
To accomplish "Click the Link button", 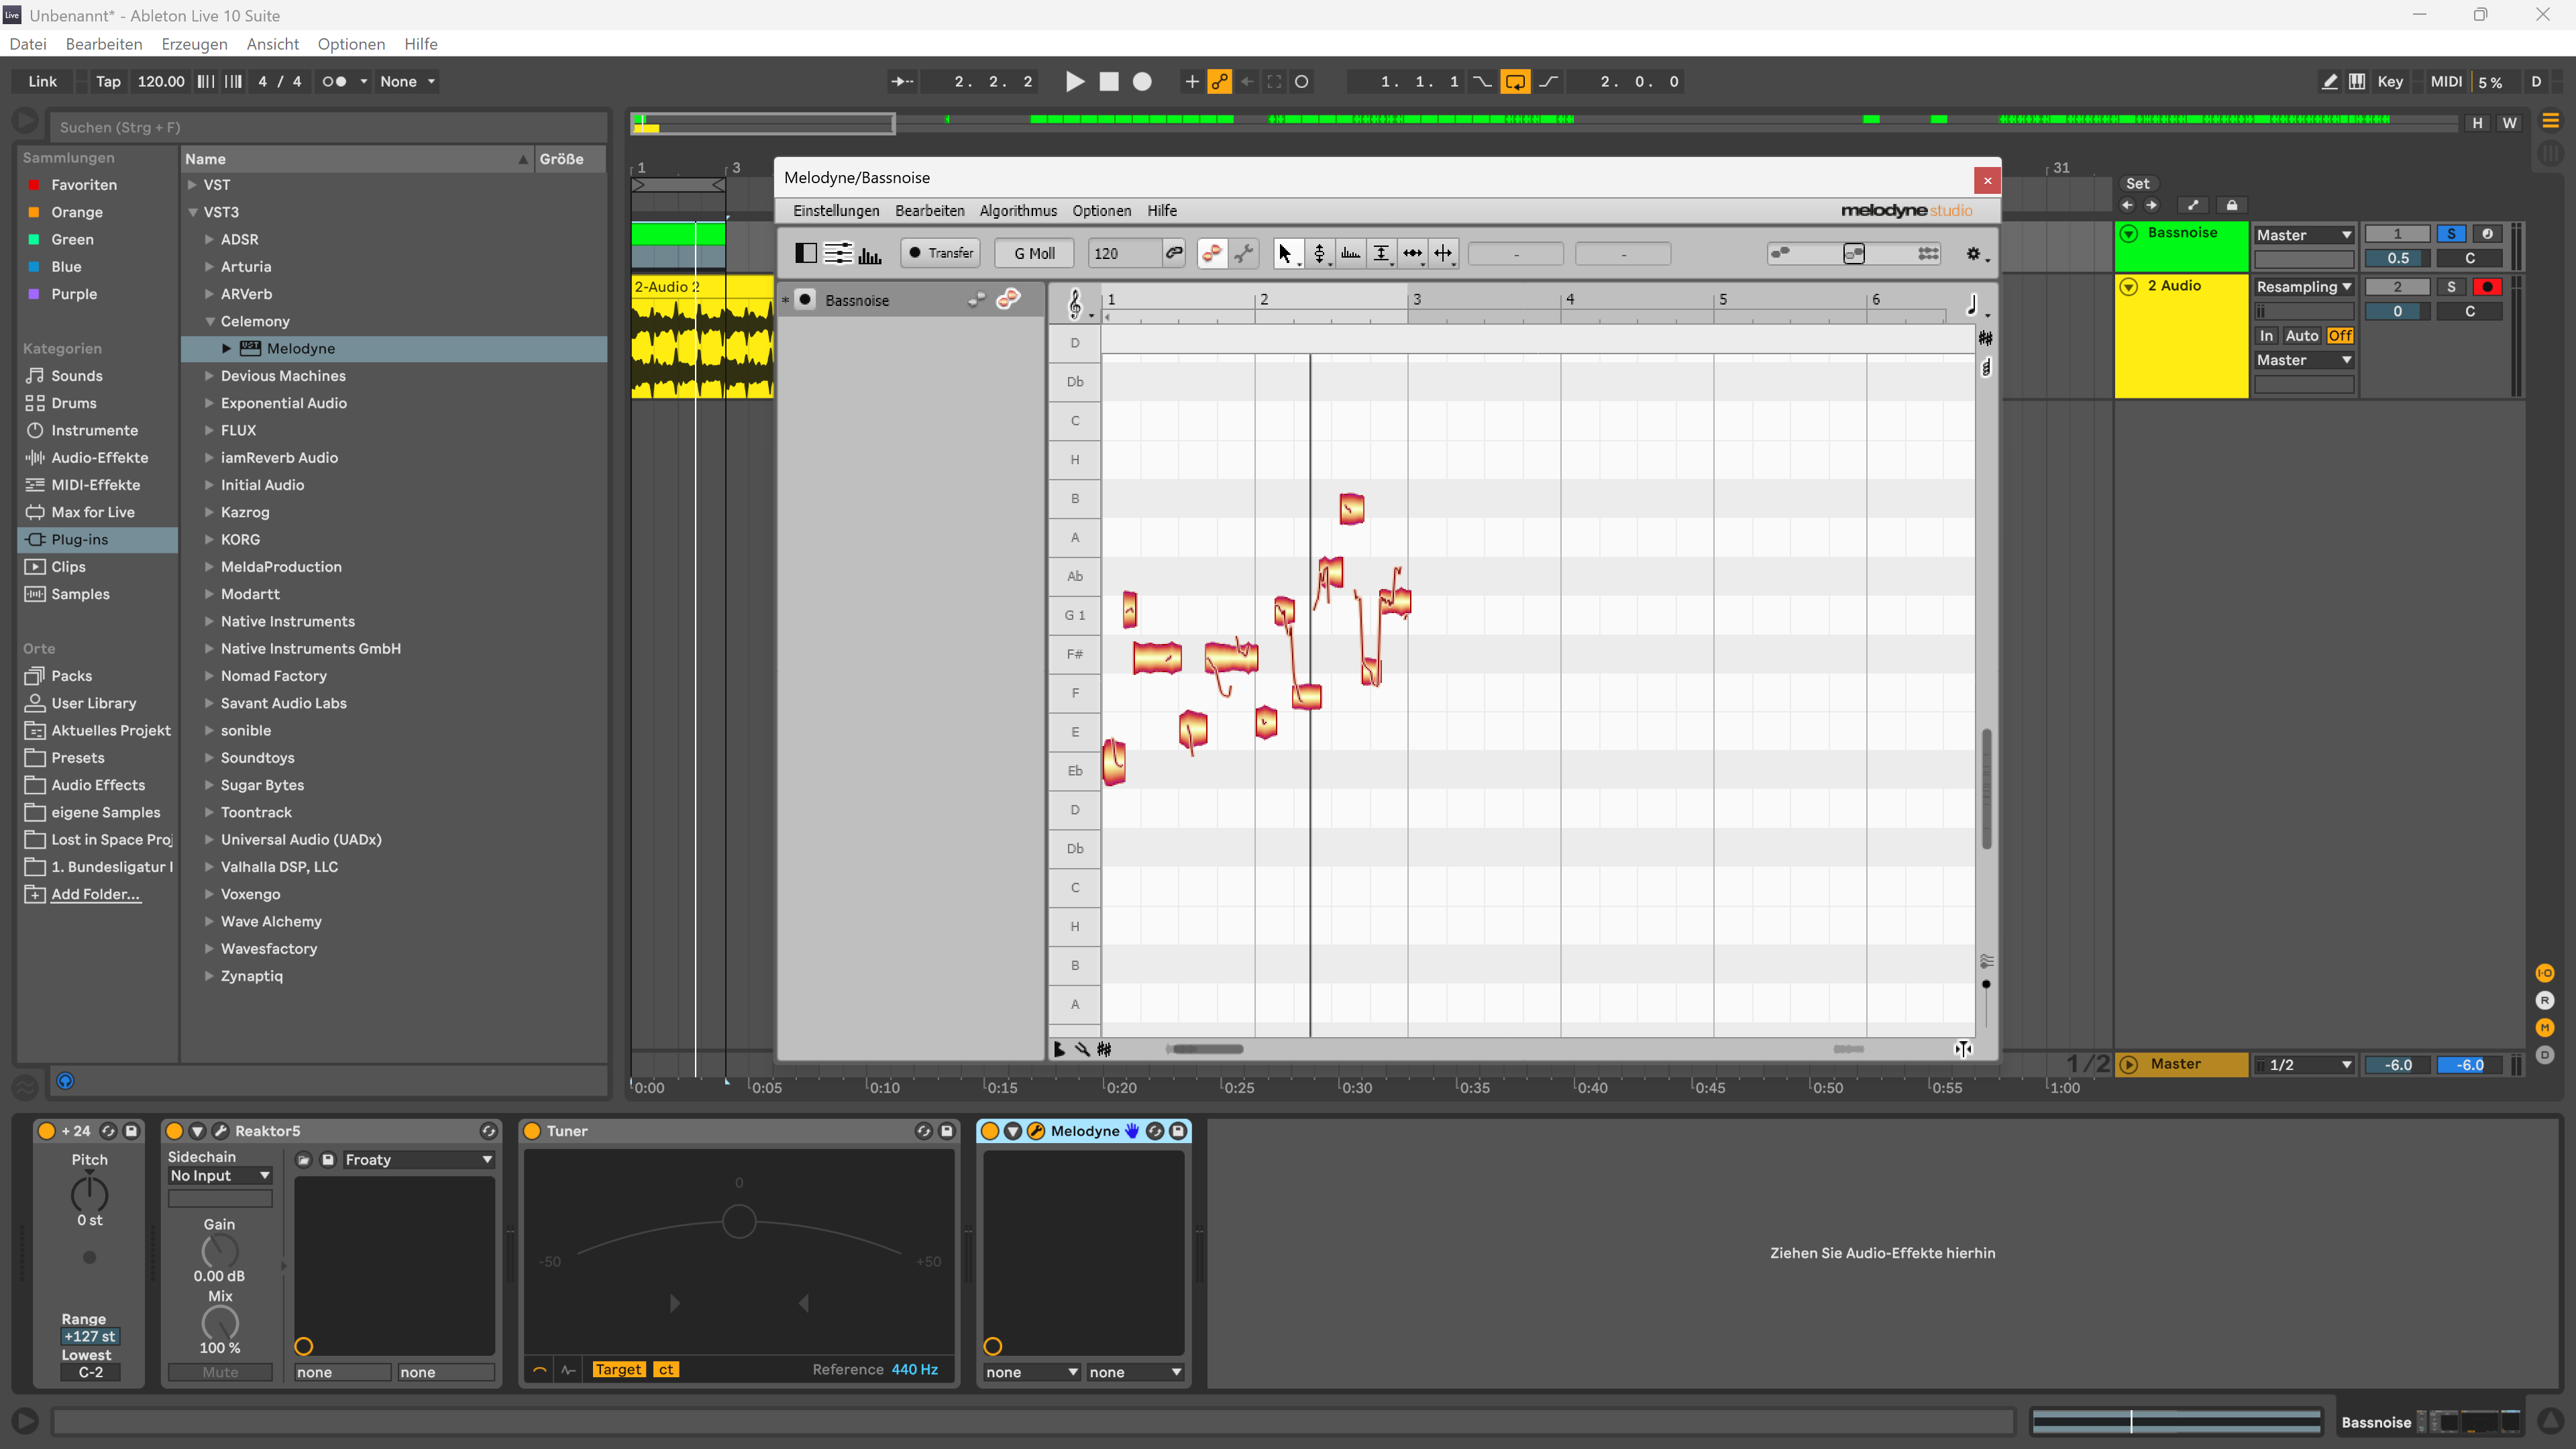I will click(43, 81).
